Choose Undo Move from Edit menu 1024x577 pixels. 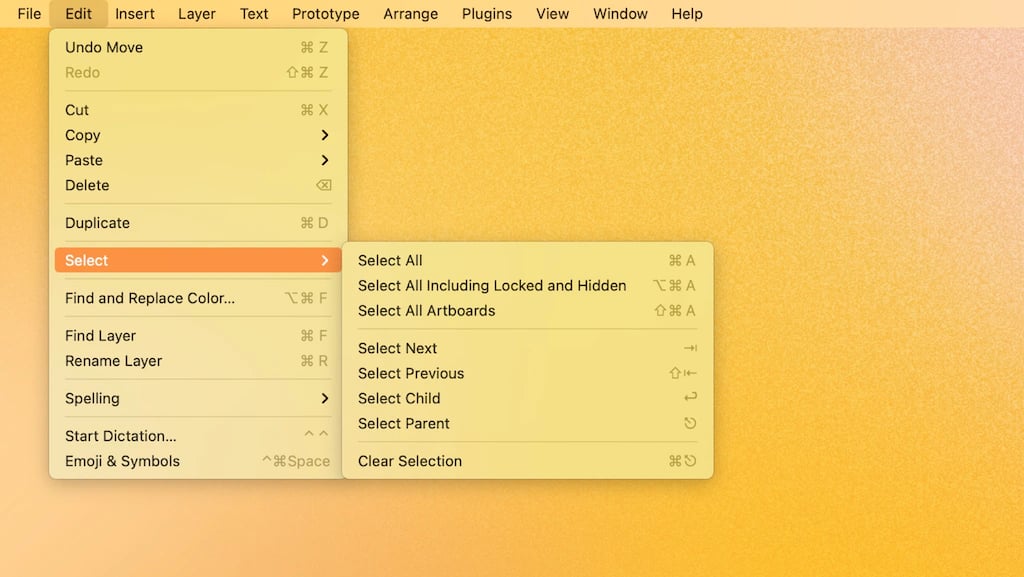pos(198,47)
